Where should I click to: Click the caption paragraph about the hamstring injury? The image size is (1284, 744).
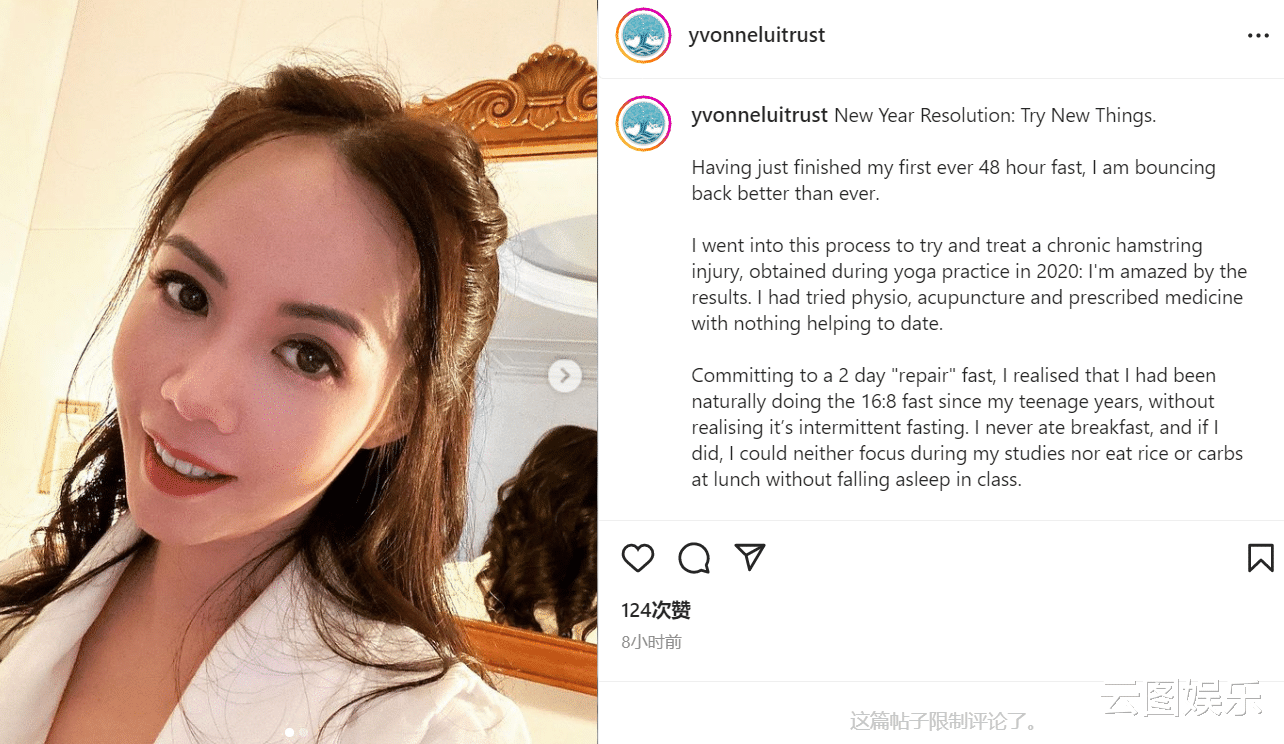(968, 284)
